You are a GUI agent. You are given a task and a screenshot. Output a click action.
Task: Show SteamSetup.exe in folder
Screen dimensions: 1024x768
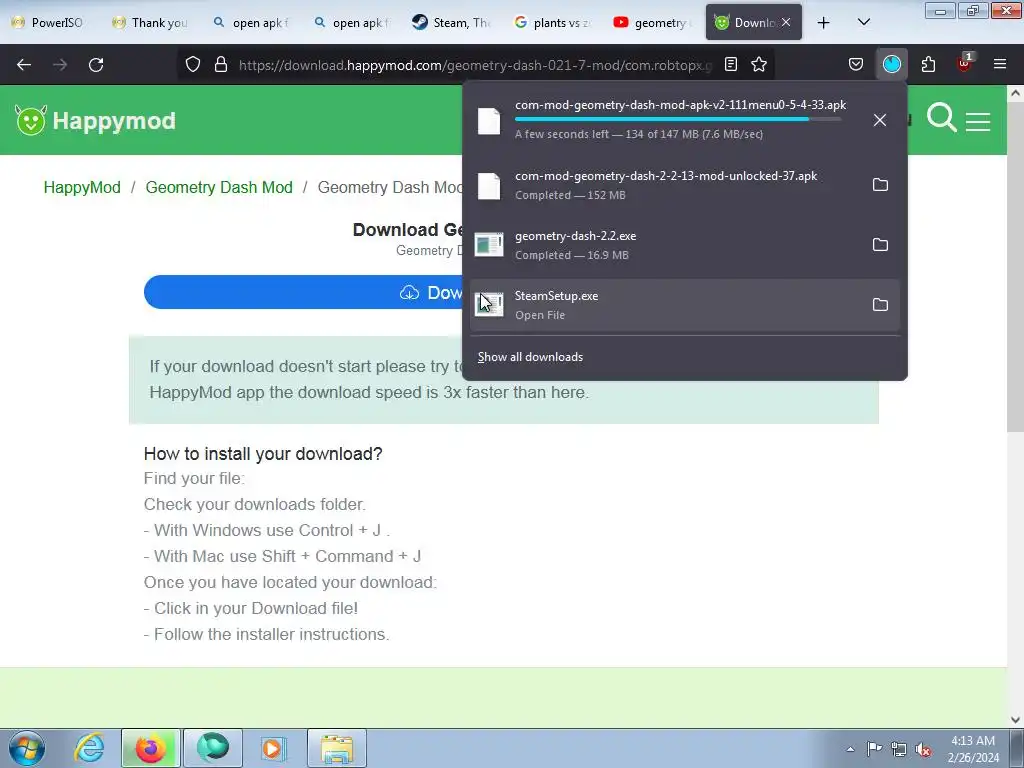click(x=880, y=305)
